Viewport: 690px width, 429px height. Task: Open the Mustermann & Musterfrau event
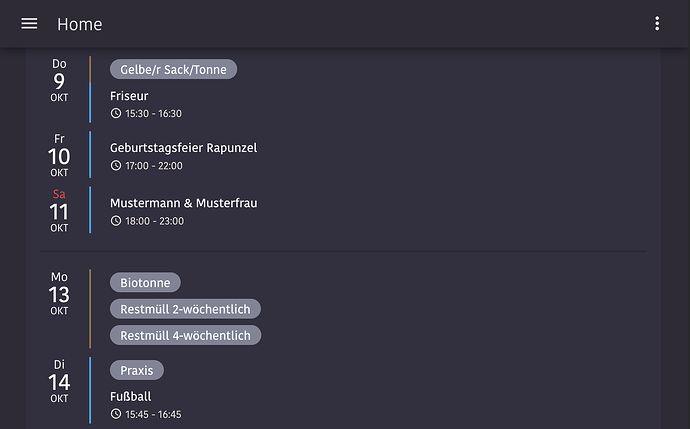[183, 203]
